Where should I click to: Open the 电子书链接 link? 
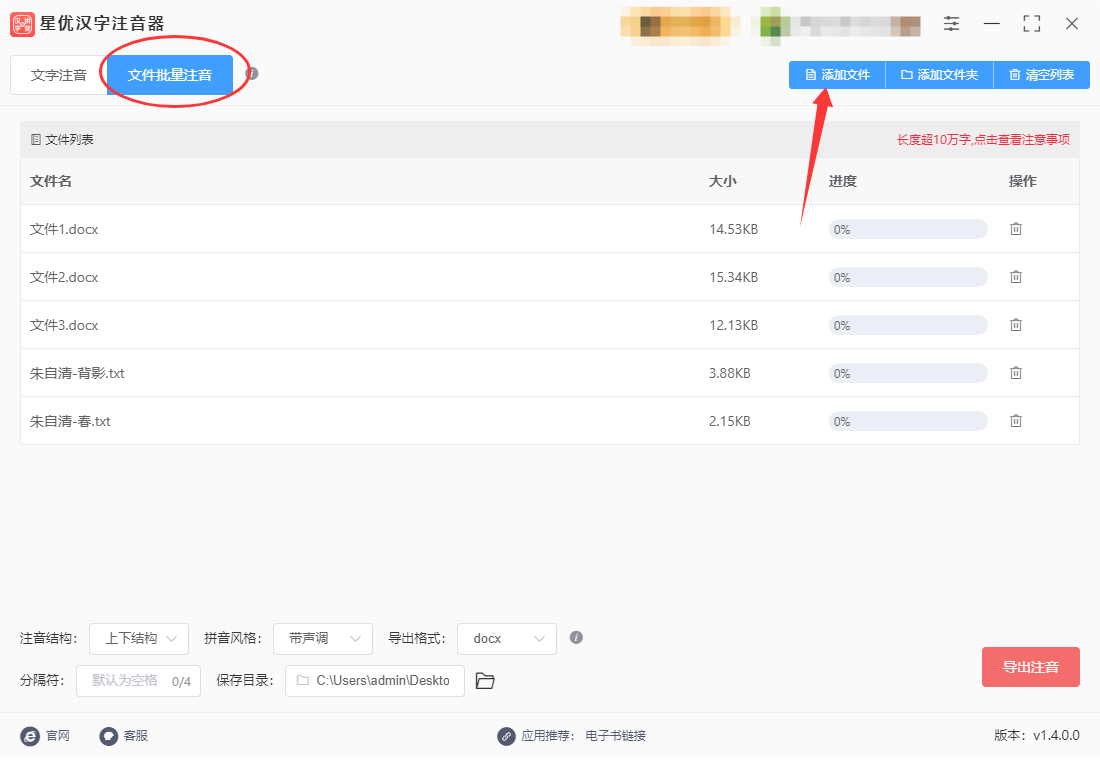click(x=615, y=736)
